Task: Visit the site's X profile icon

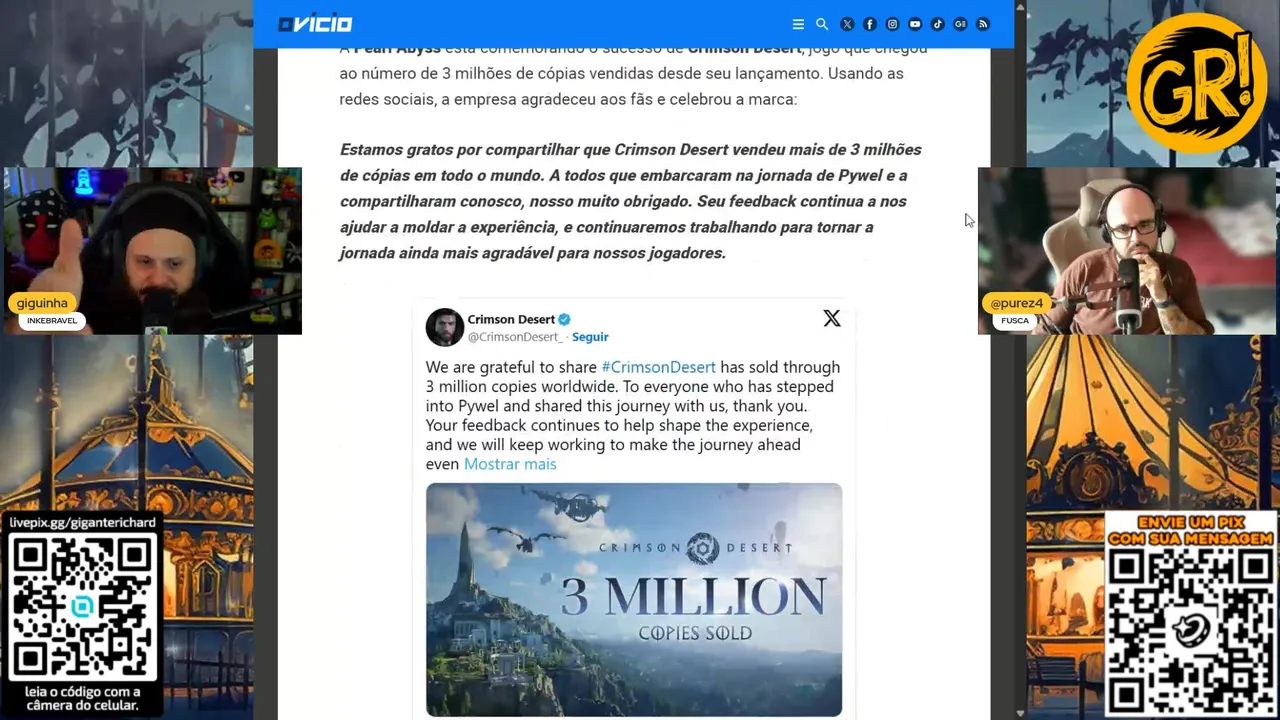Action: pyautogui.click(x=847, y=24)
